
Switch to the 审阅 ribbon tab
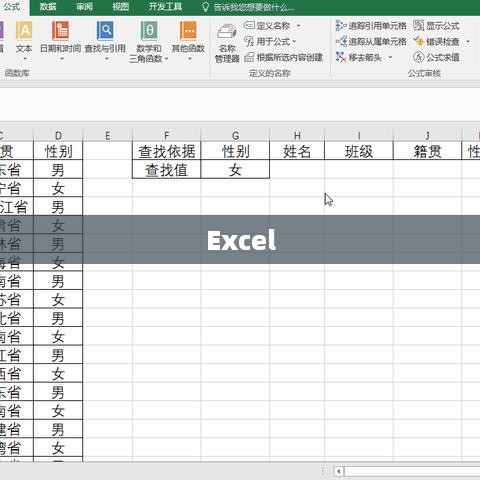[x=84, y=7]
